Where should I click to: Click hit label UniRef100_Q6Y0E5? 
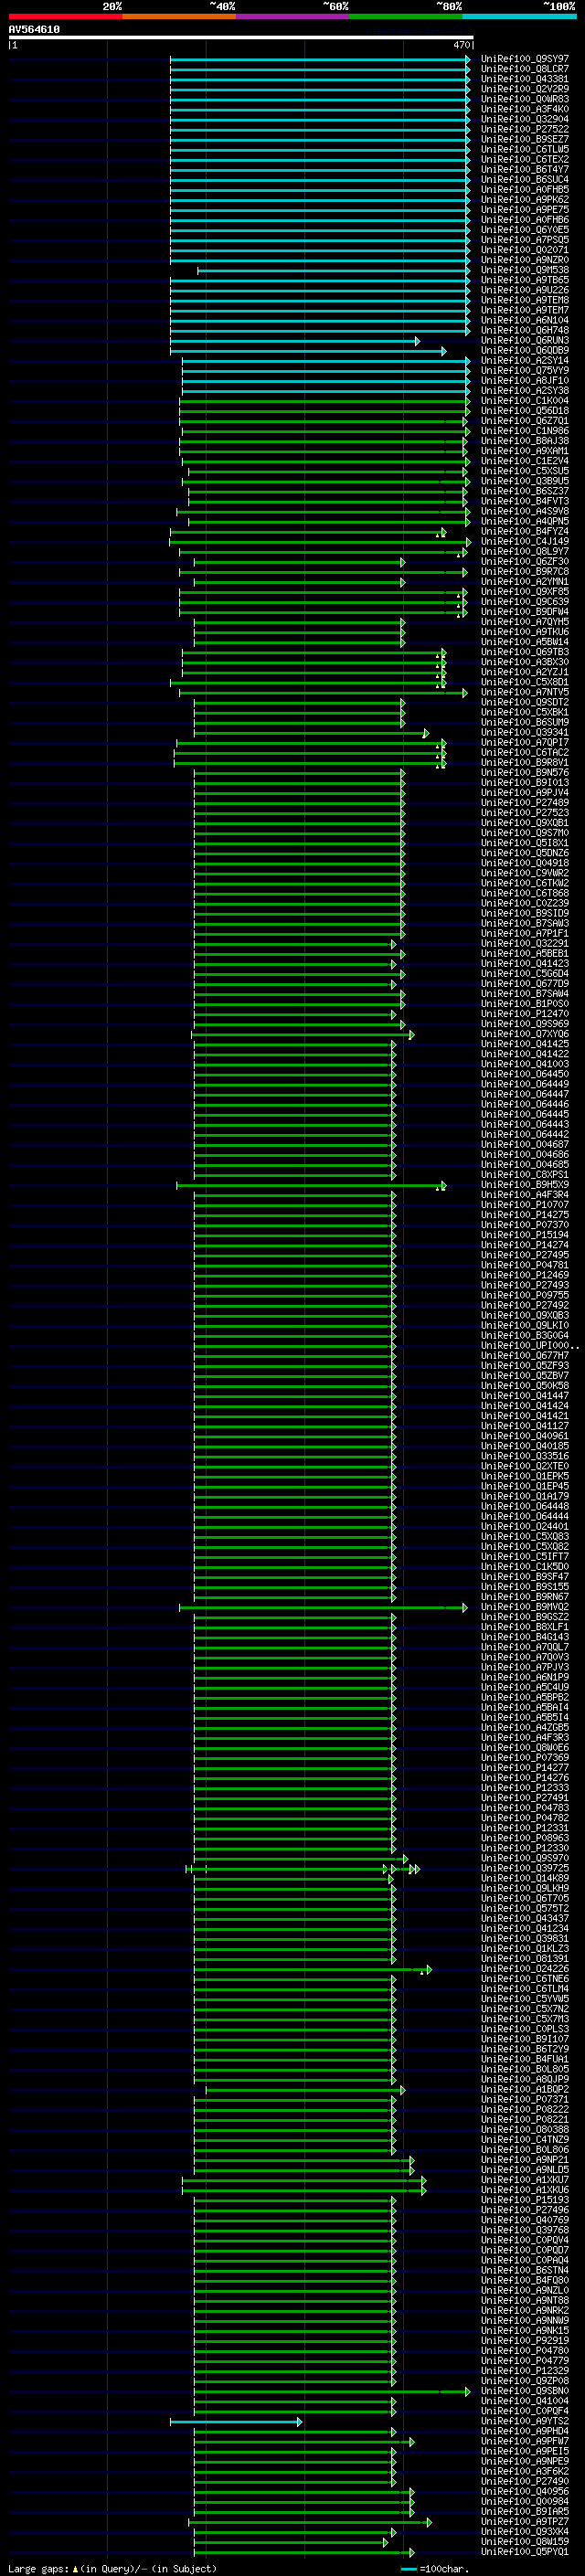click(x=525, y=230)
